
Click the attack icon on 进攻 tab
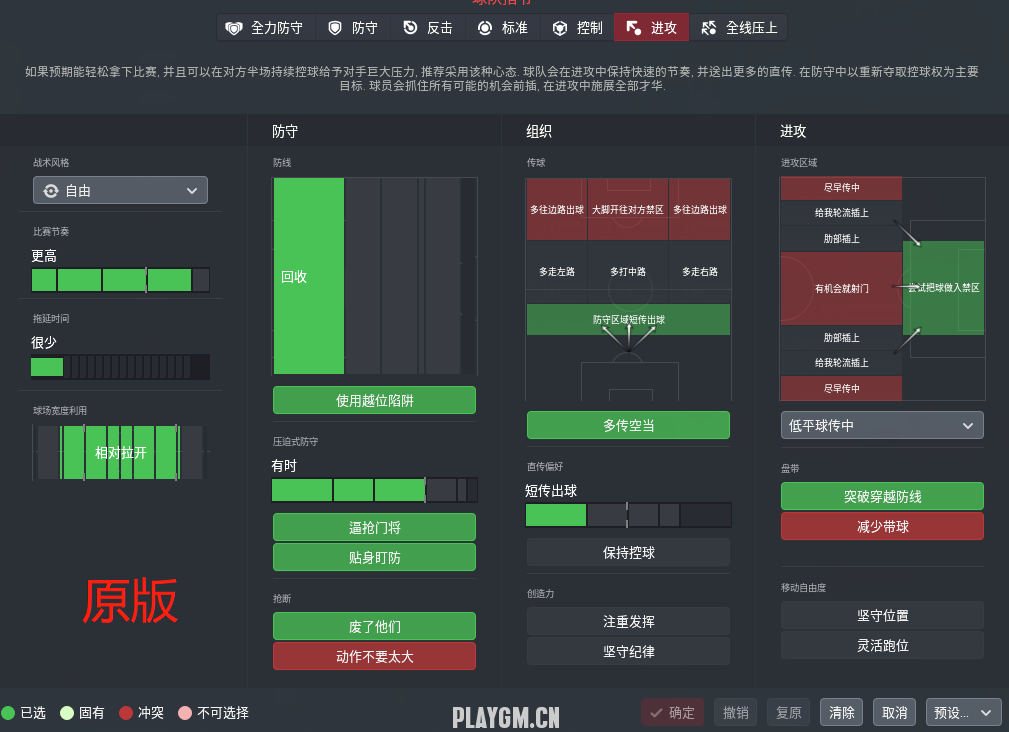click(634, 28)
